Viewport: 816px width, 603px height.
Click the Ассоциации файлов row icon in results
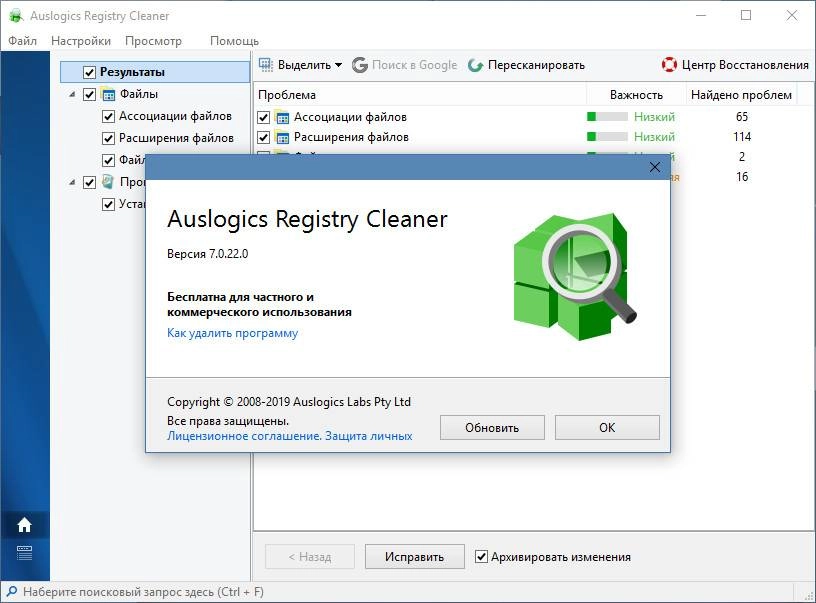(282, 117)
